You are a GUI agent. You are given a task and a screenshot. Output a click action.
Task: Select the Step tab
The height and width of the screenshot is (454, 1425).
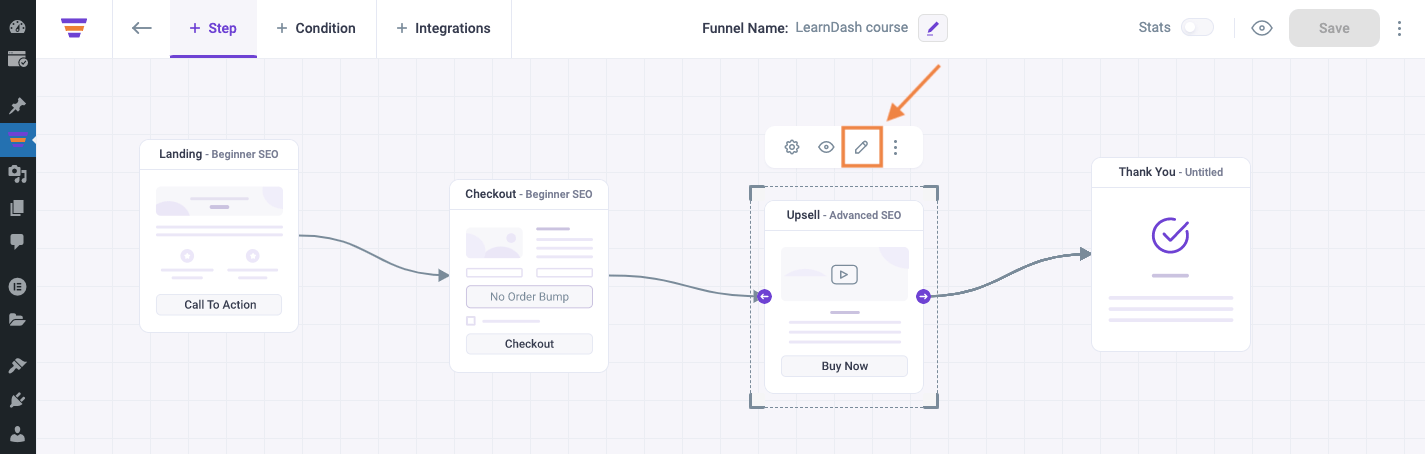[x=213, y=28]
